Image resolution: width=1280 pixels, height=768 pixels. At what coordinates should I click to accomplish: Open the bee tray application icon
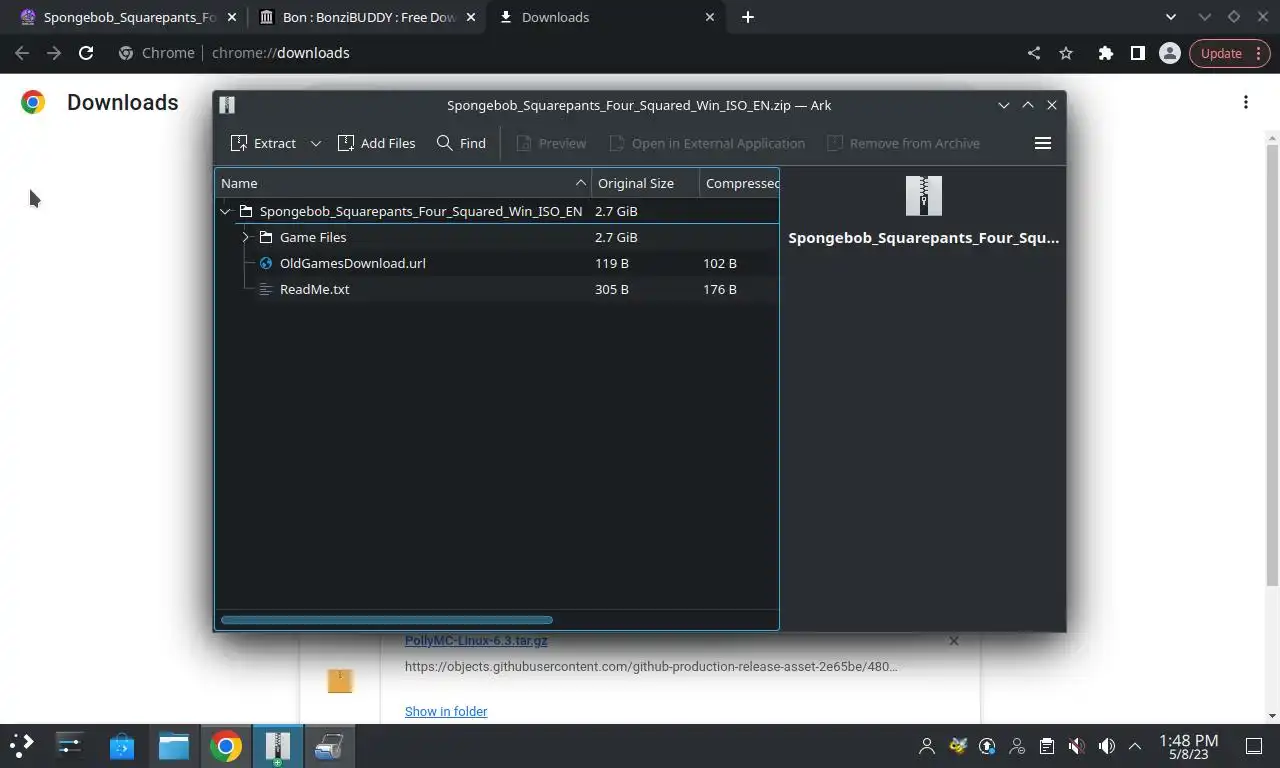point(958,746)
